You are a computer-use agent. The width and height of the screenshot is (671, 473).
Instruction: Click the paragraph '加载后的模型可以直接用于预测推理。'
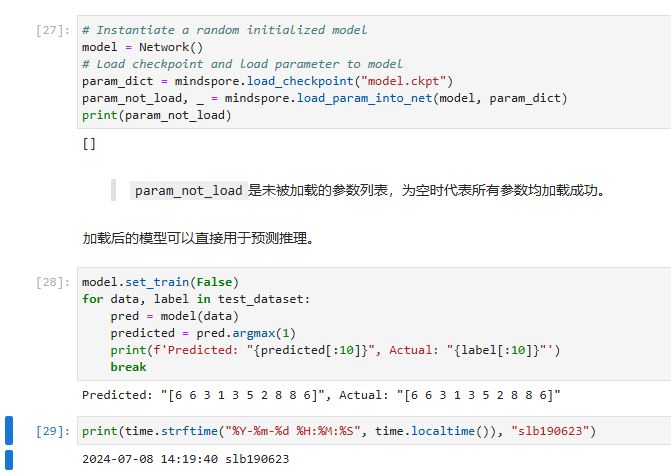(x=199, y=238)
